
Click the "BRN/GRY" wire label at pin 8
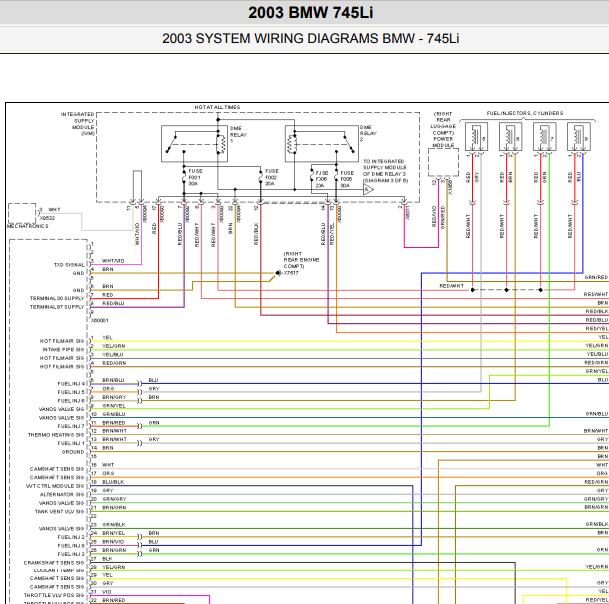pos(114,397)
